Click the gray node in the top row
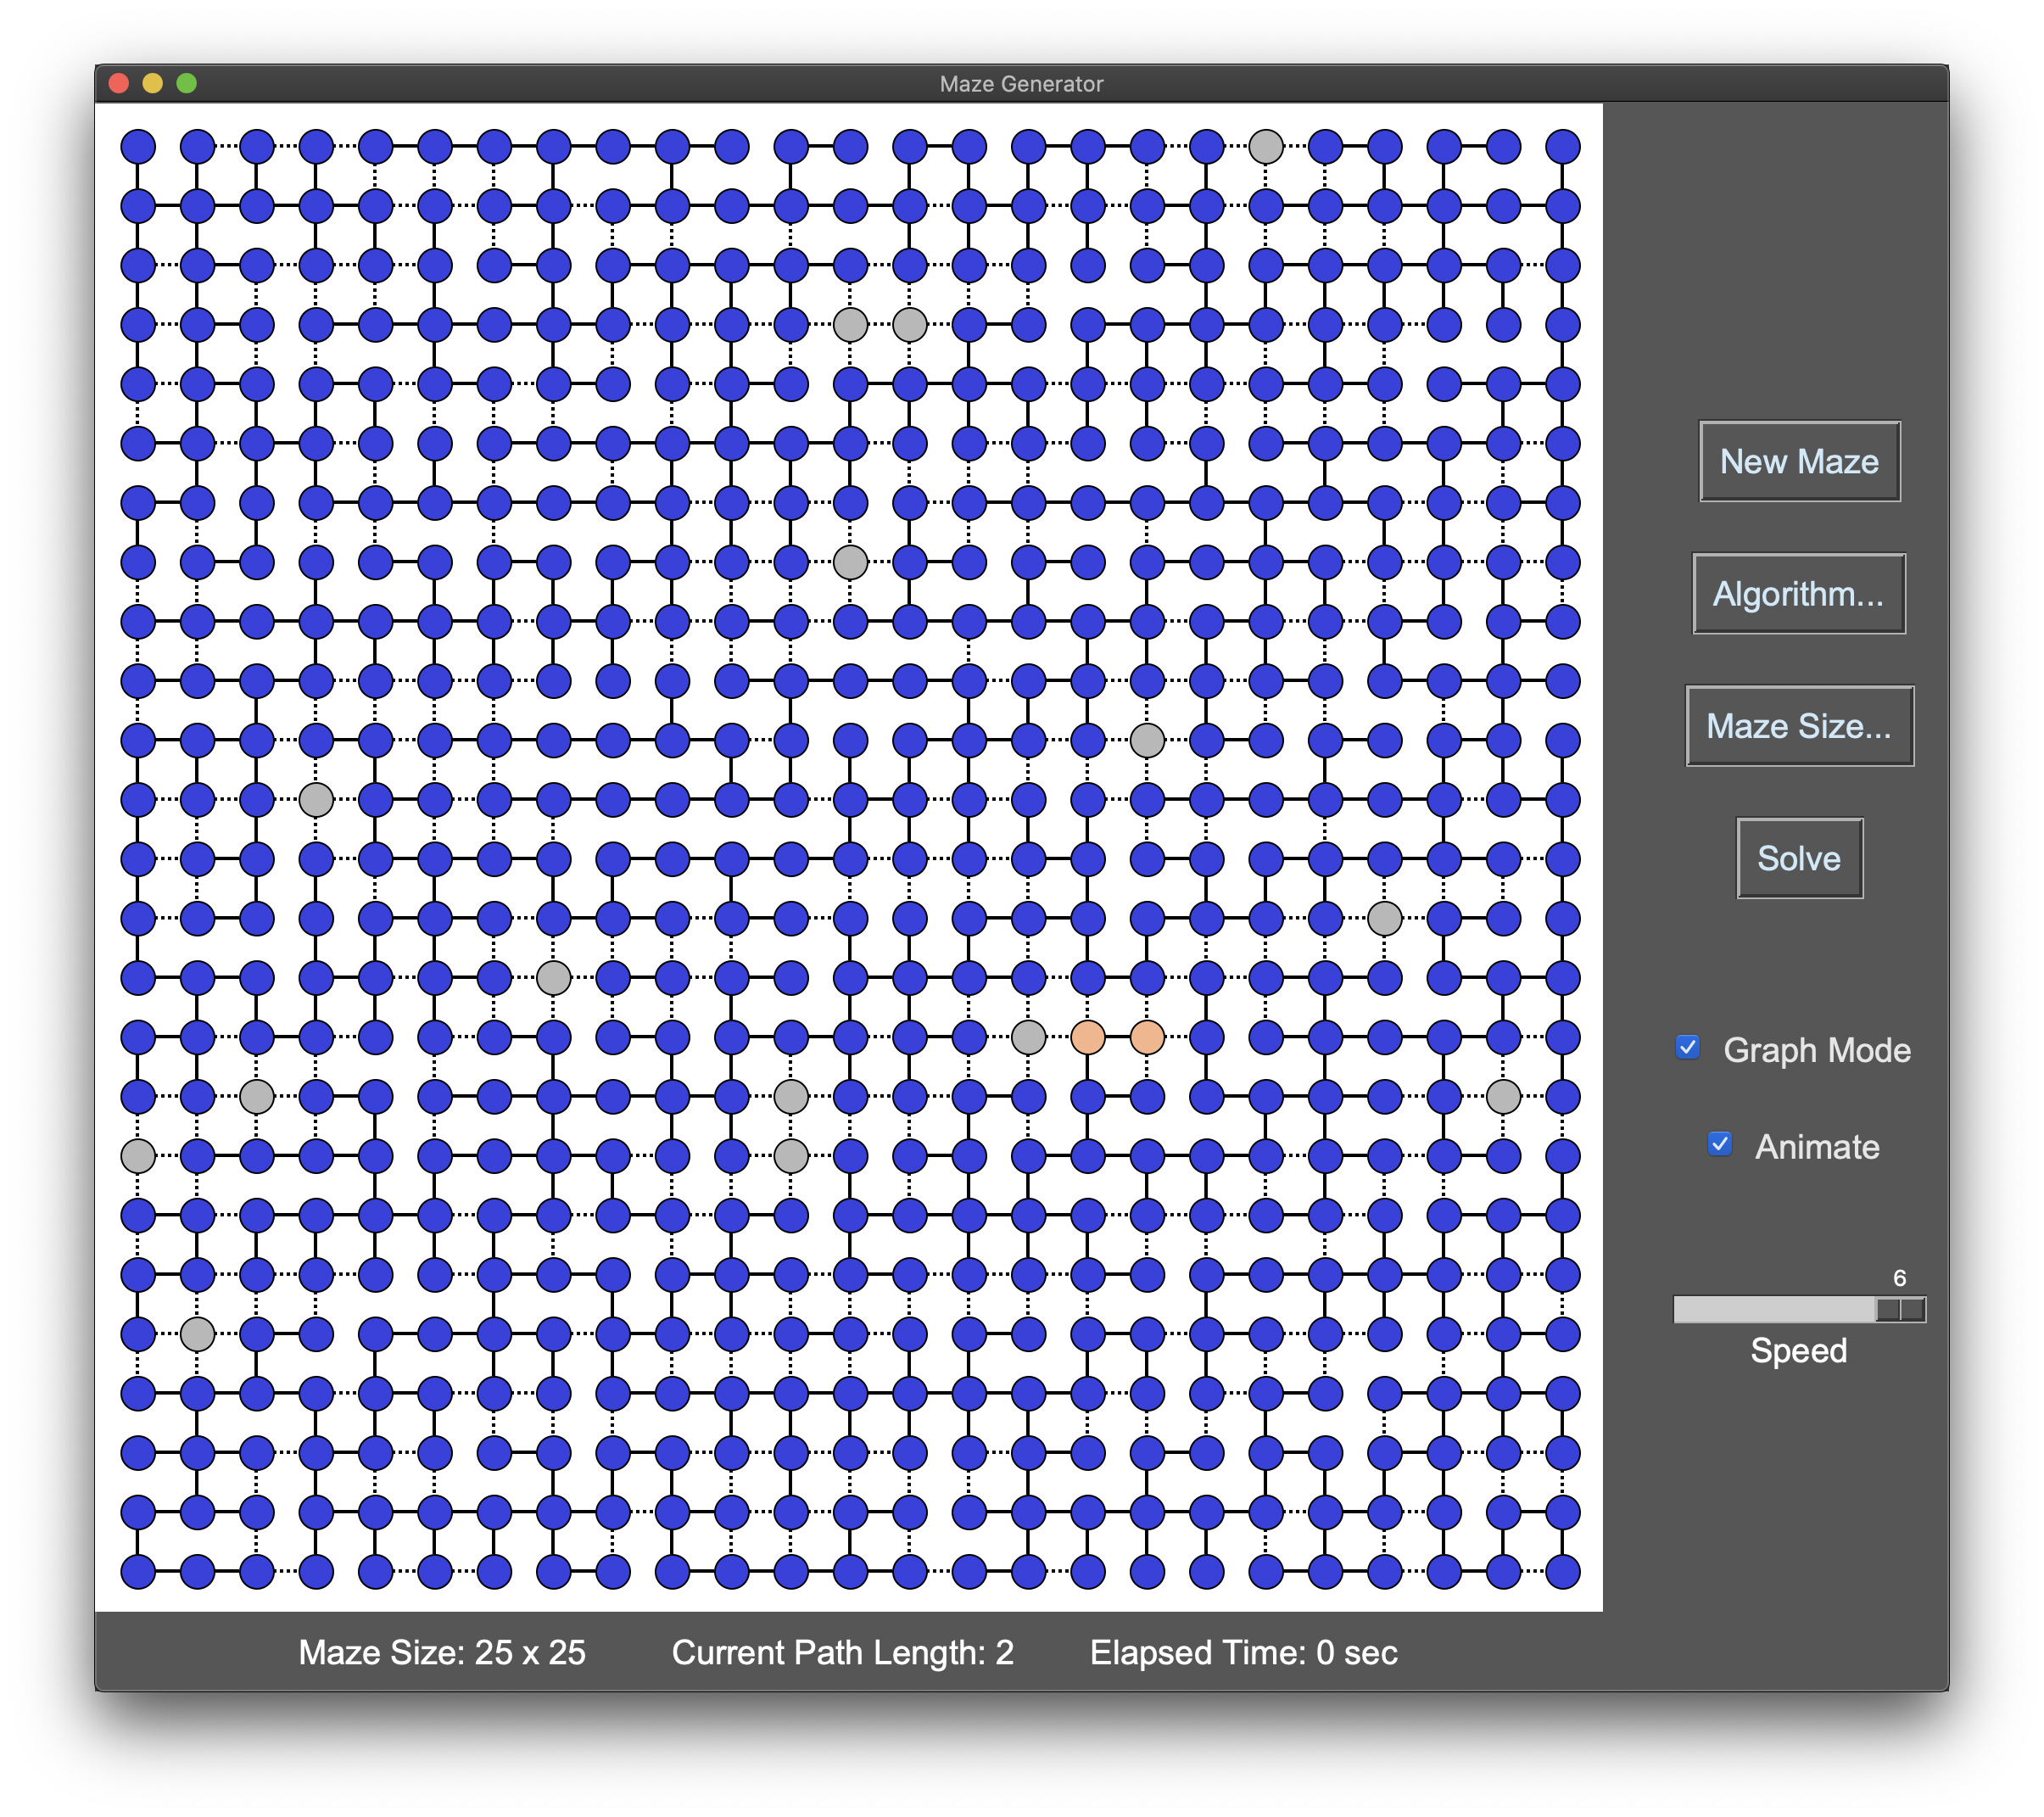Screen dimensions: 2044x1817 click(x=1266, y=147)
